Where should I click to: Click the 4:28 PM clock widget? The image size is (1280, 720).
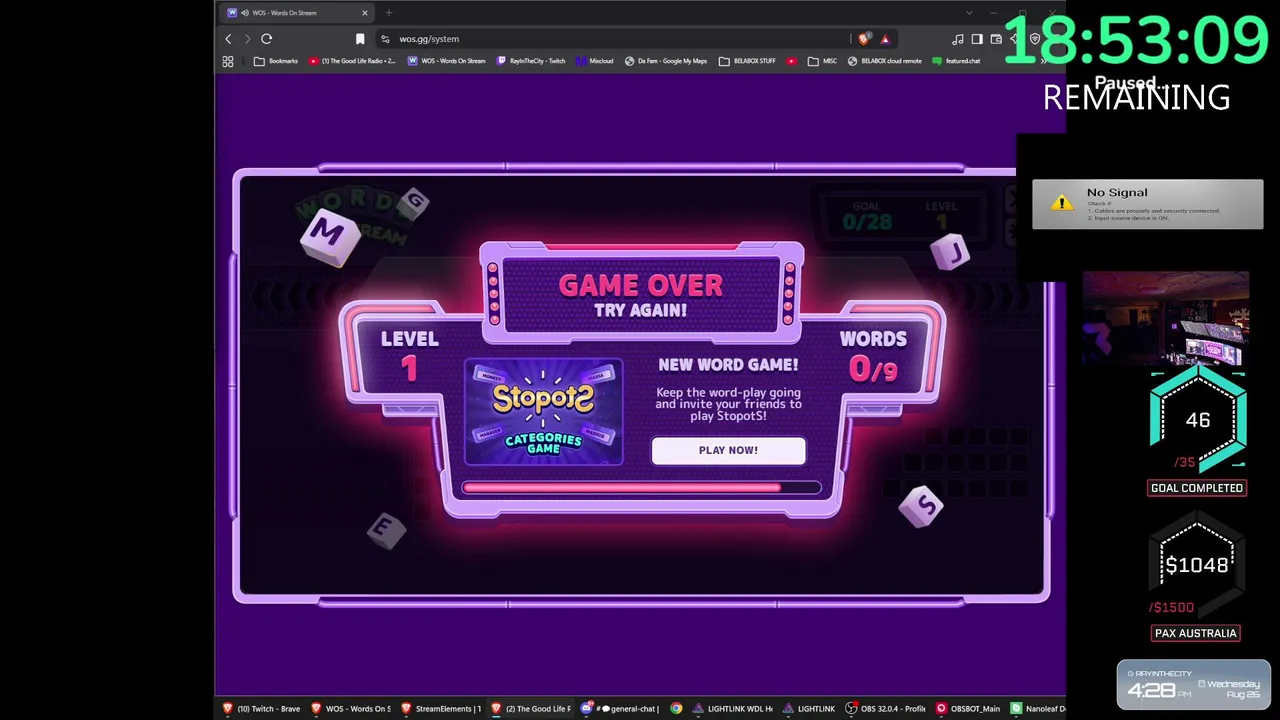pos(1194,685)
